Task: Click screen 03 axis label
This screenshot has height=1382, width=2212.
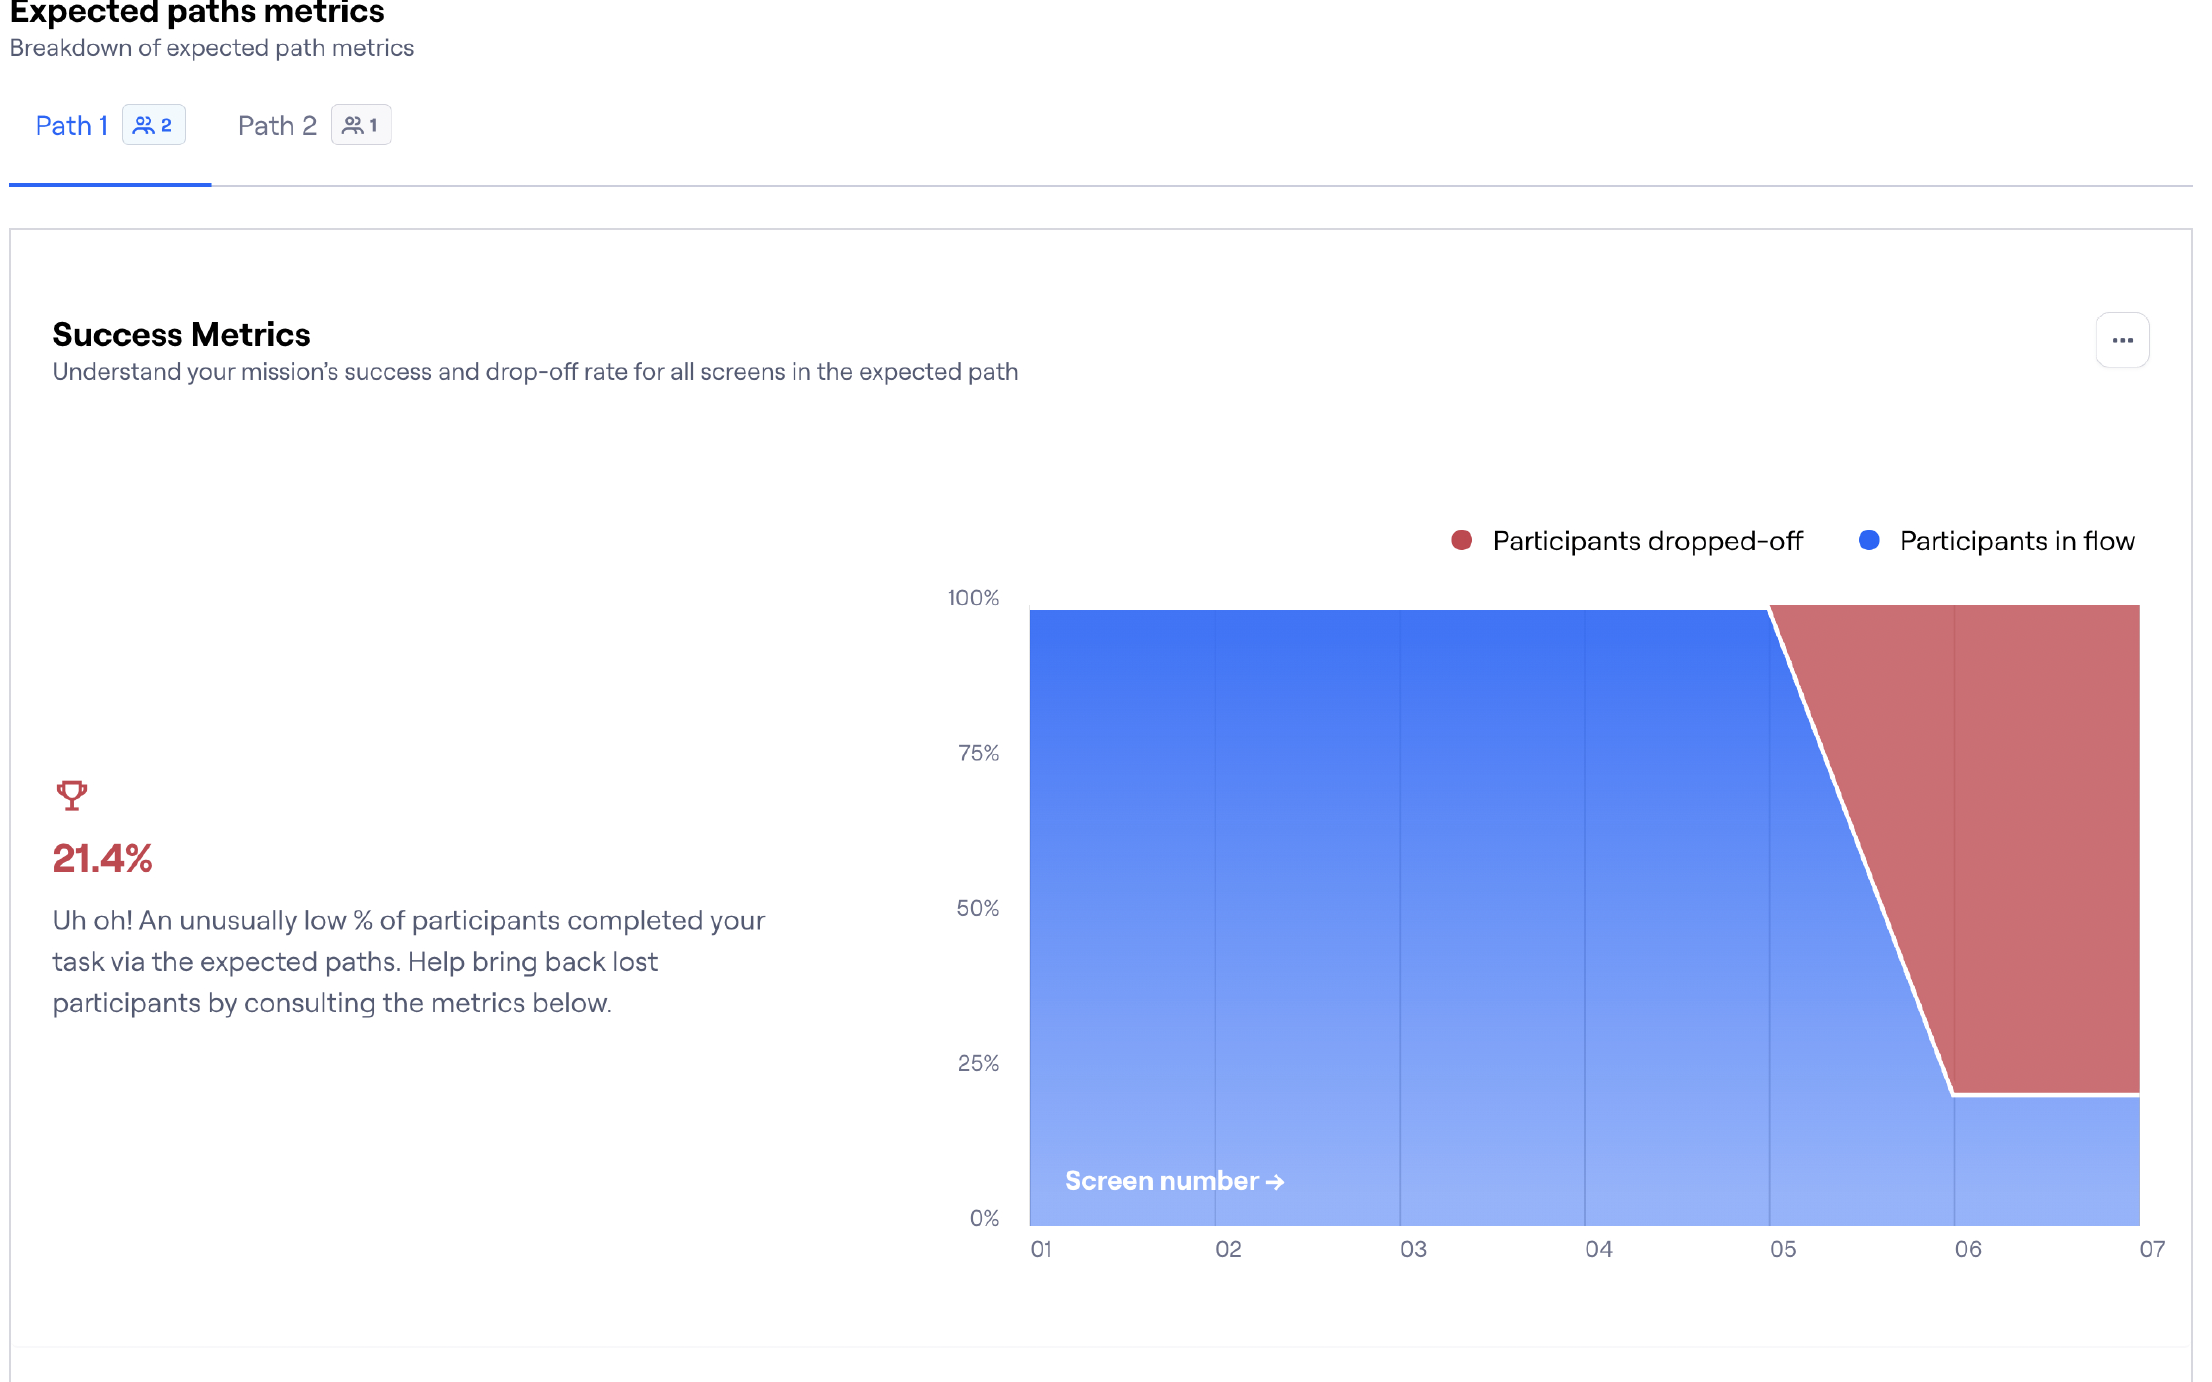Action: 1413,1249
